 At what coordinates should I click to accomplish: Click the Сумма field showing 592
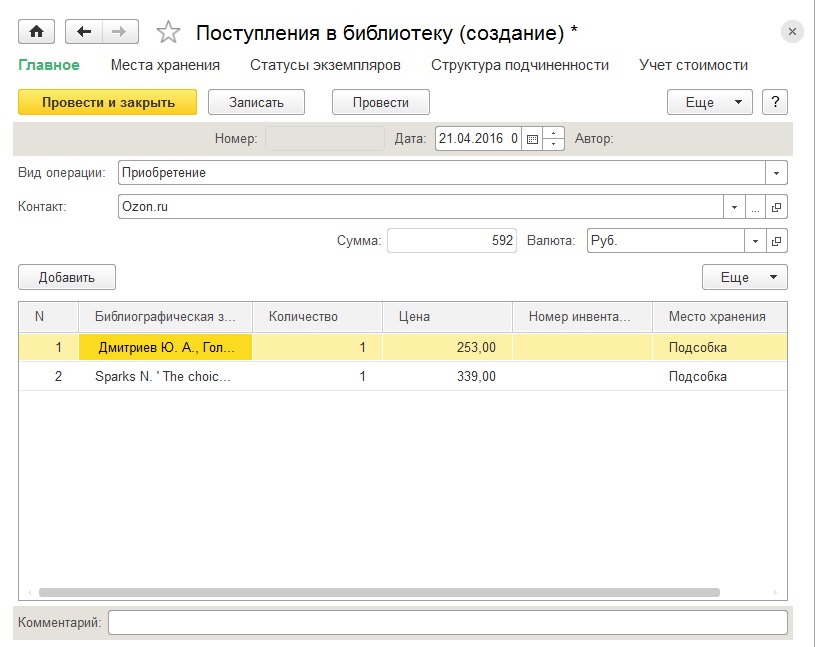(x=452, y=241)
